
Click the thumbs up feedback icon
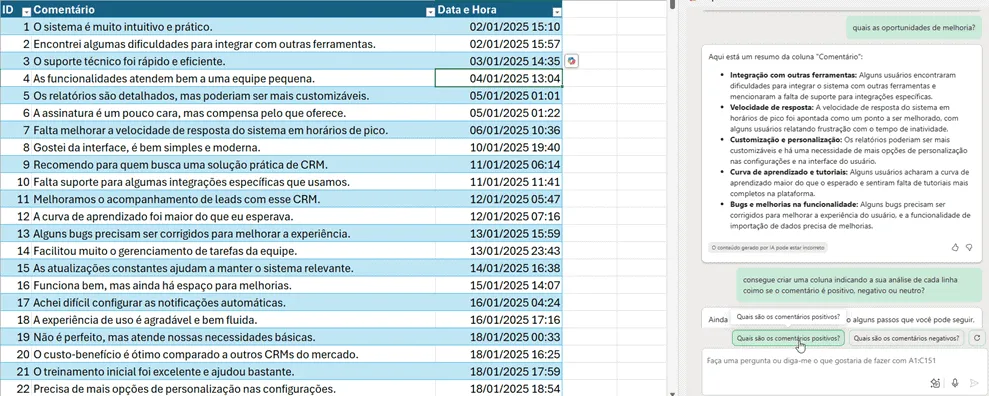click(x=955, y=248)
